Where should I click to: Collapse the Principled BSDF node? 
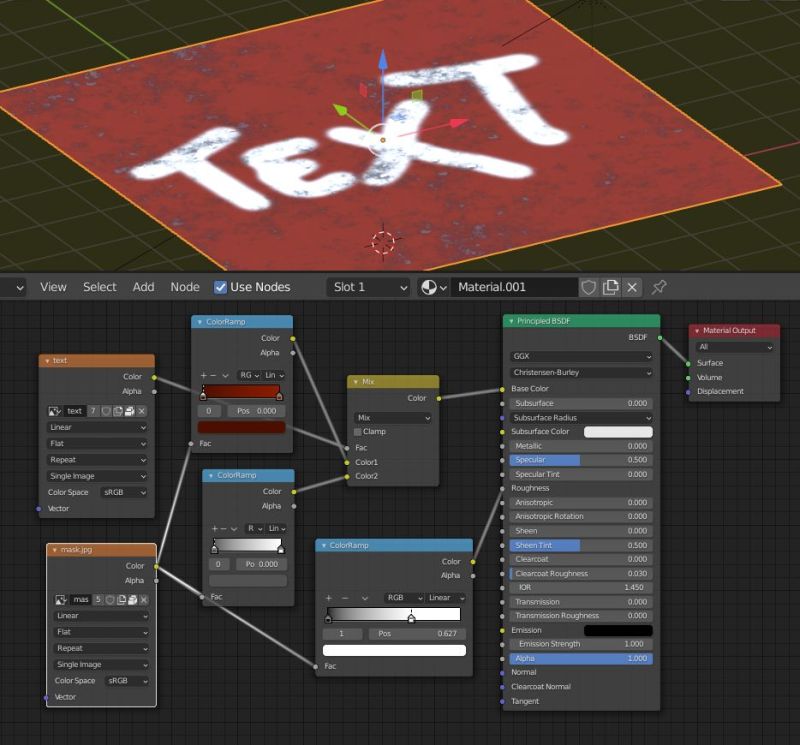511,321
